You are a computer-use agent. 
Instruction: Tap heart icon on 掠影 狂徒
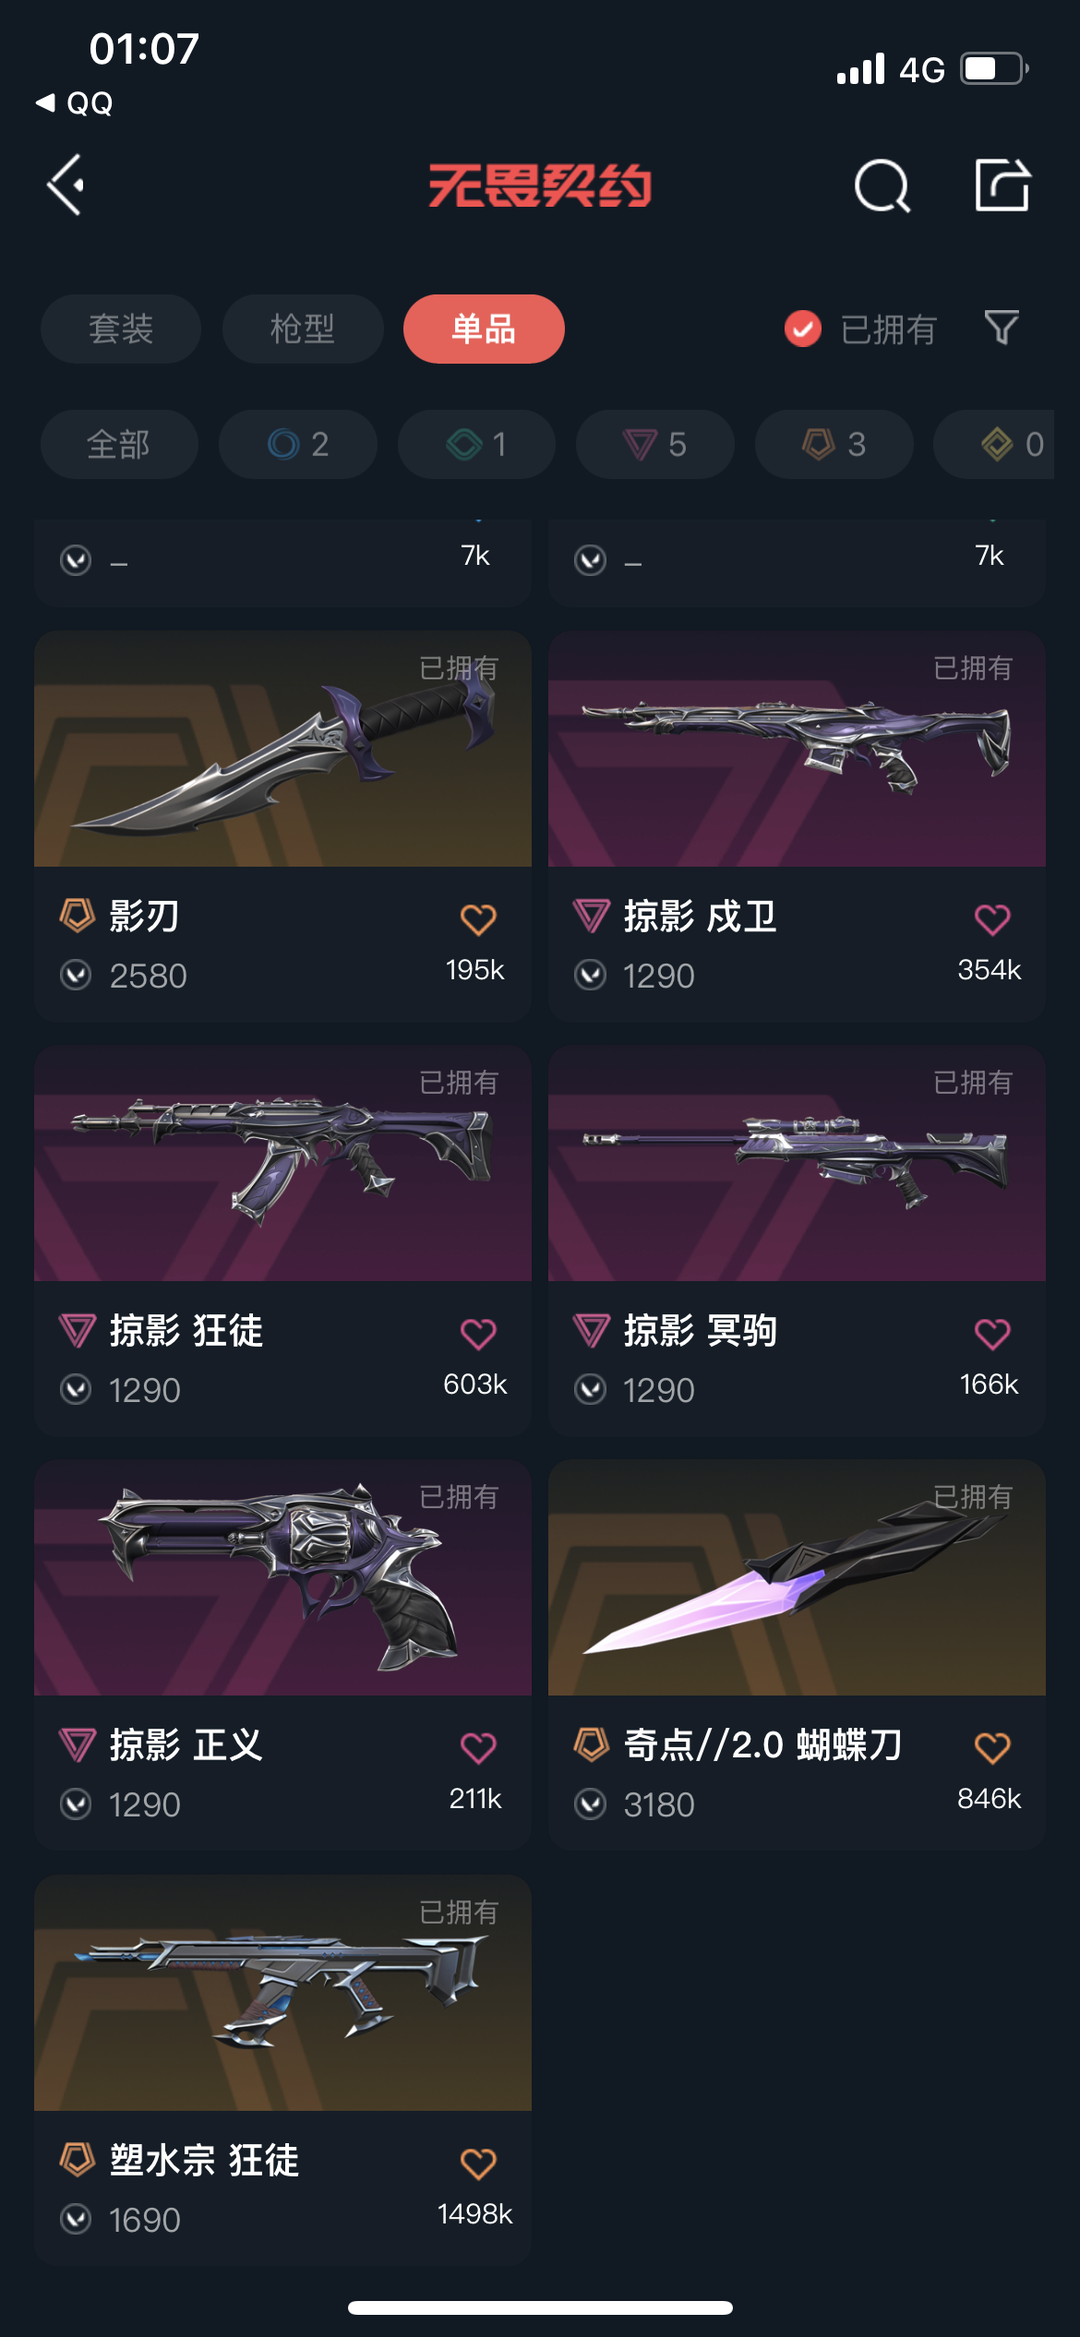click(x=478, y=1333)
